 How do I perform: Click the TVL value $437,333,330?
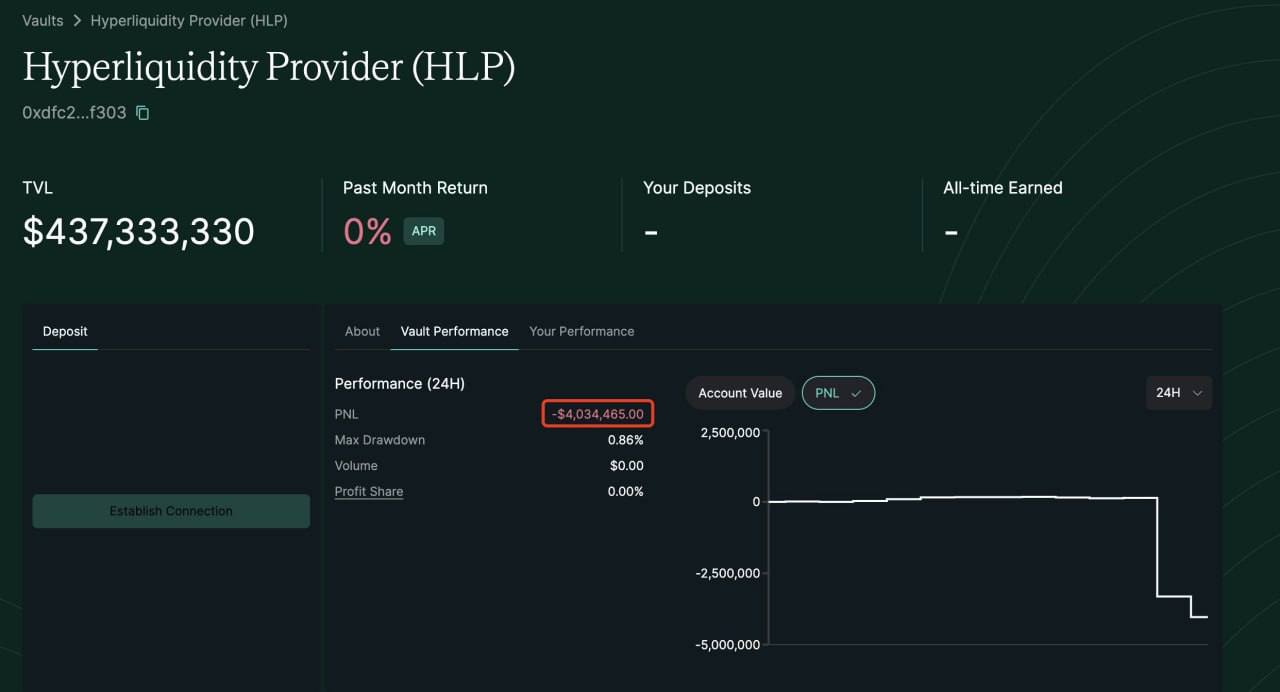pyautogui.click(x=139, y=232)
